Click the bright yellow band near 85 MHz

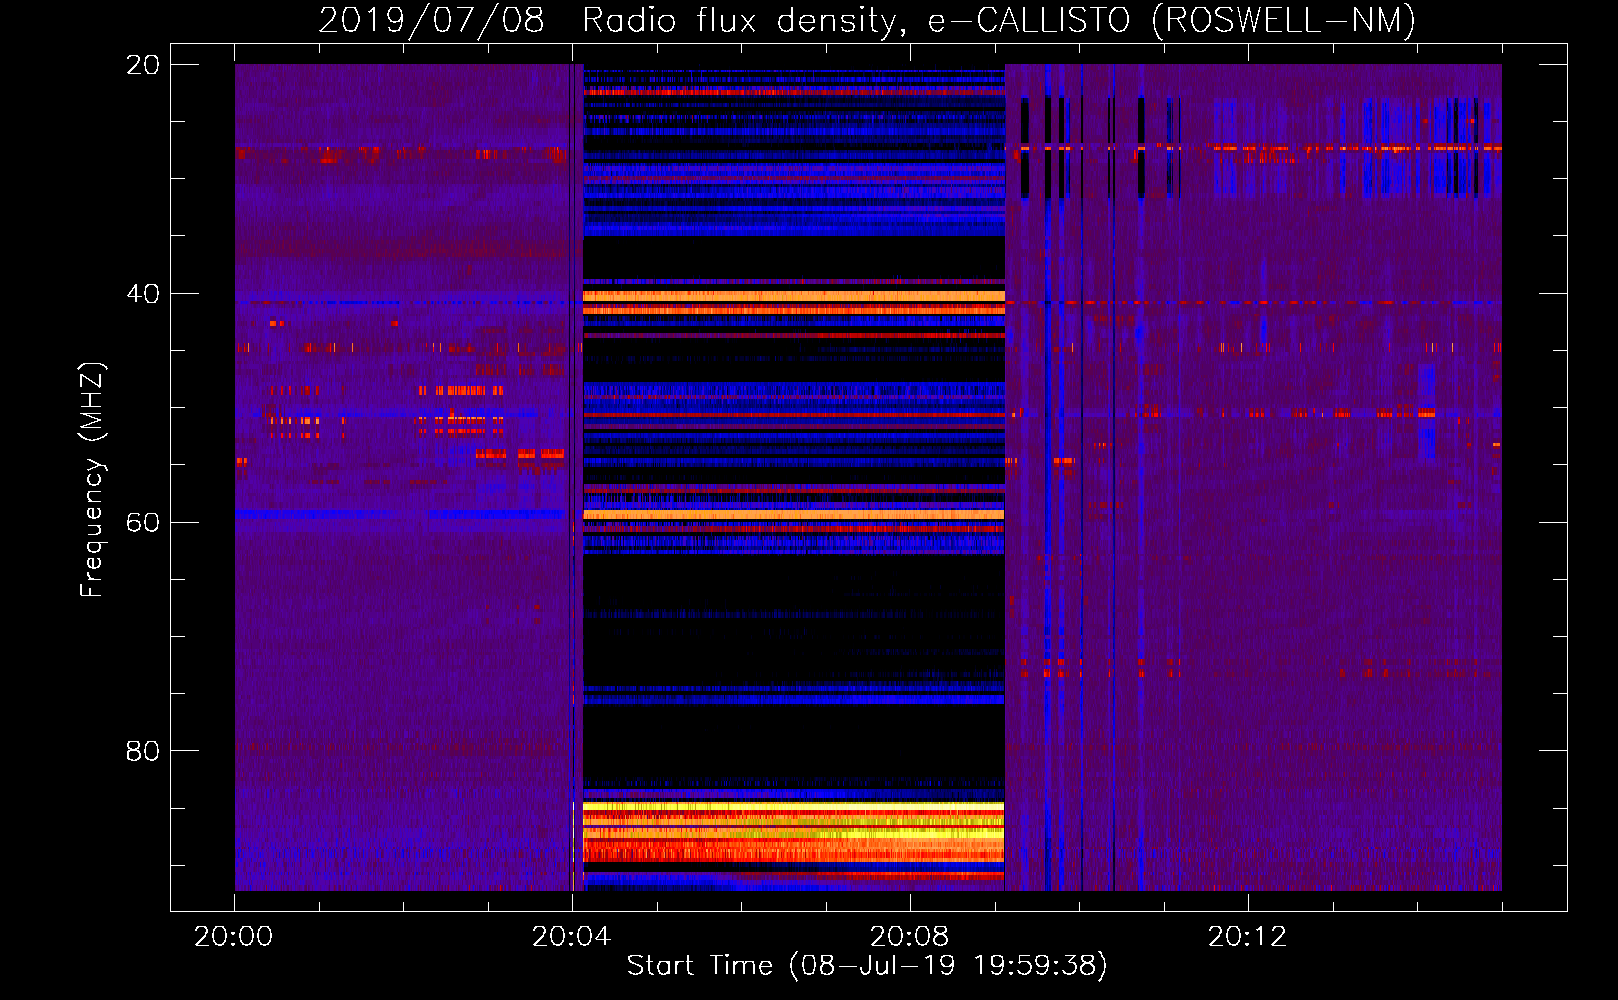point(794,806)
